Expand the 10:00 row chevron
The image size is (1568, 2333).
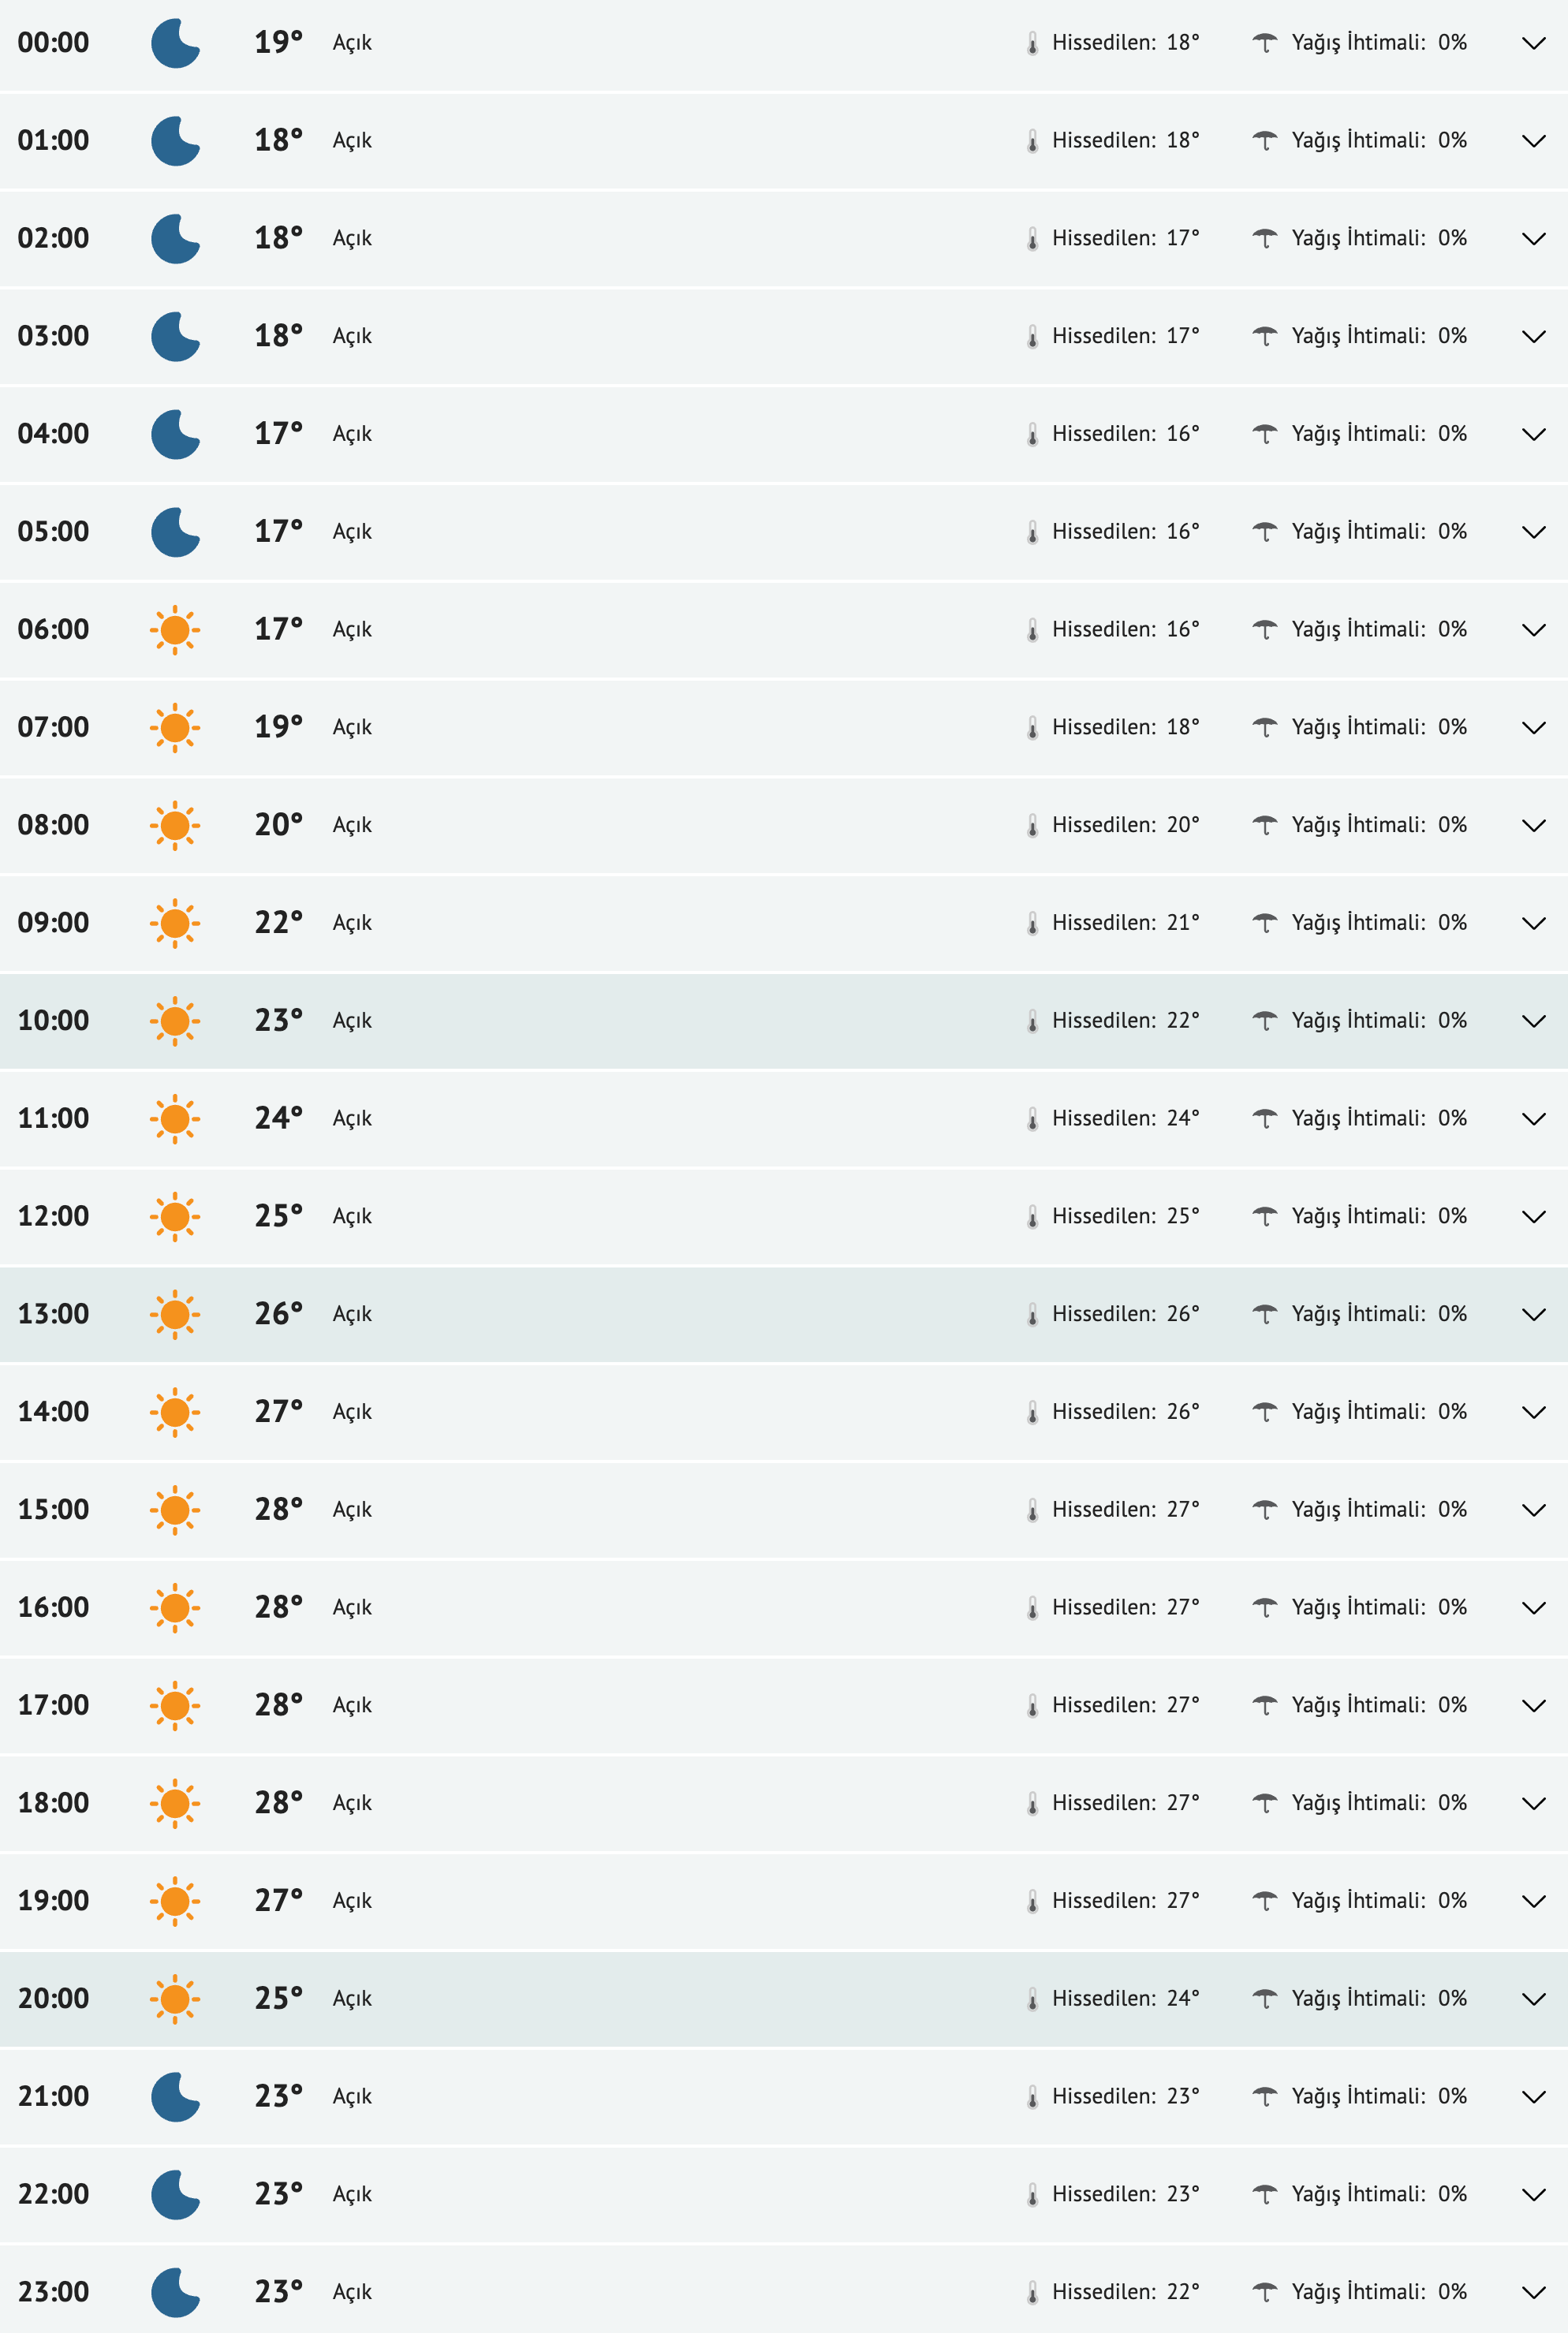1533,1021
